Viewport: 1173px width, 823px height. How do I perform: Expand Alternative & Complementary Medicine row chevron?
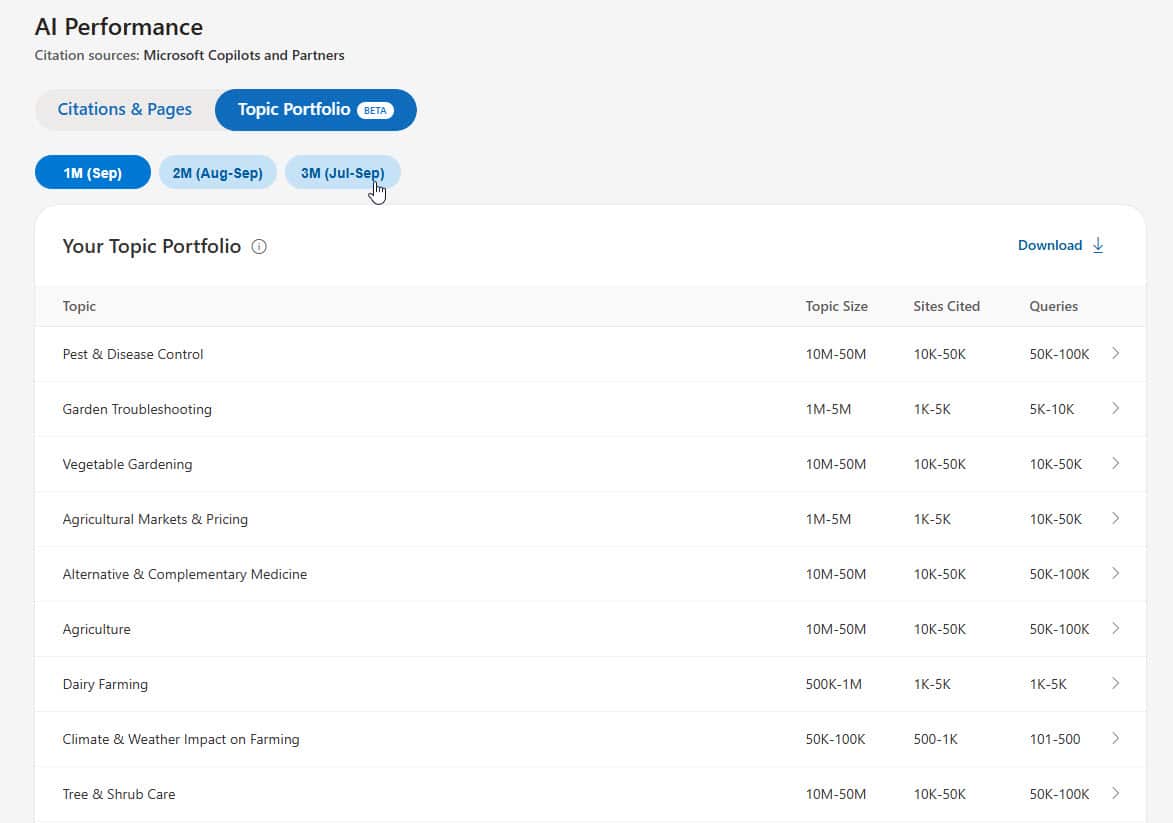tap(1115, 573)
